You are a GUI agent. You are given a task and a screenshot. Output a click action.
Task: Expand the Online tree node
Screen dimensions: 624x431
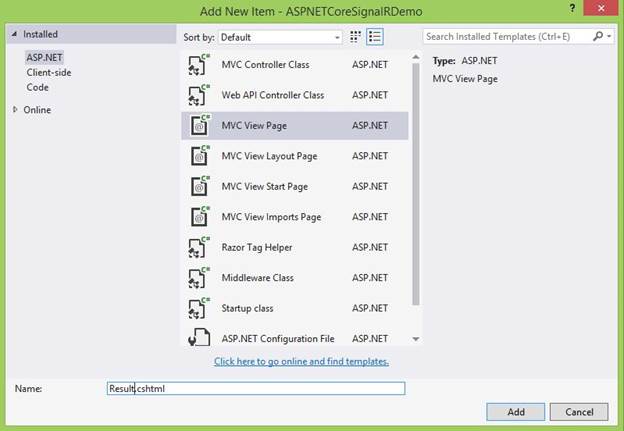click(x=15, y=109)
